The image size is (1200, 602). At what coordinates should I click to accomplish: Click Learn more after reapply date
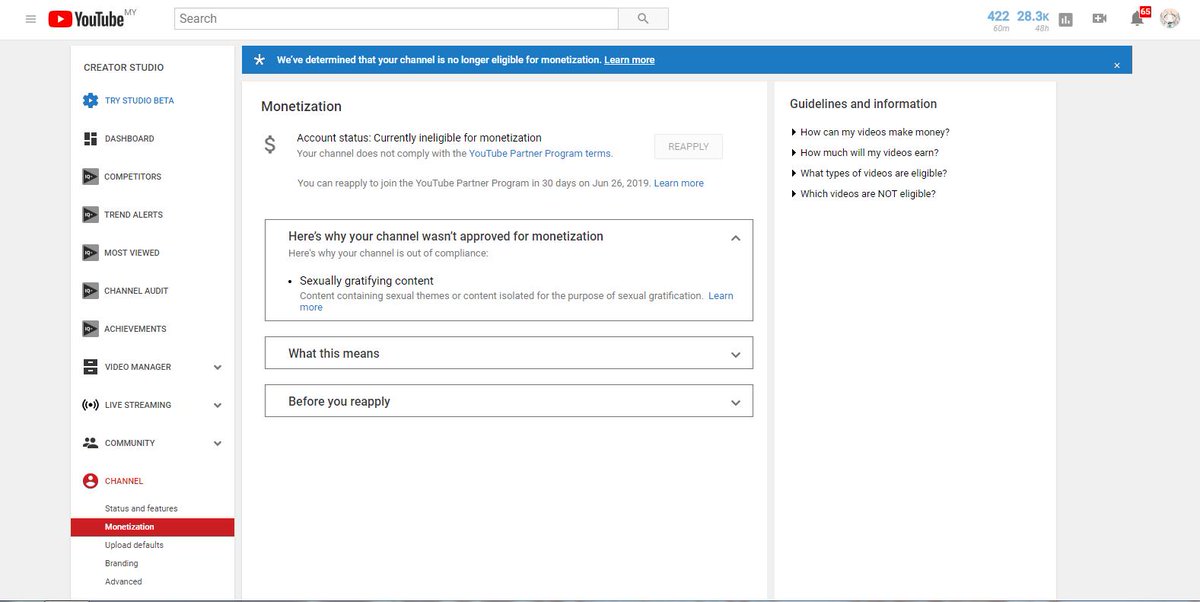click(678, 184)
